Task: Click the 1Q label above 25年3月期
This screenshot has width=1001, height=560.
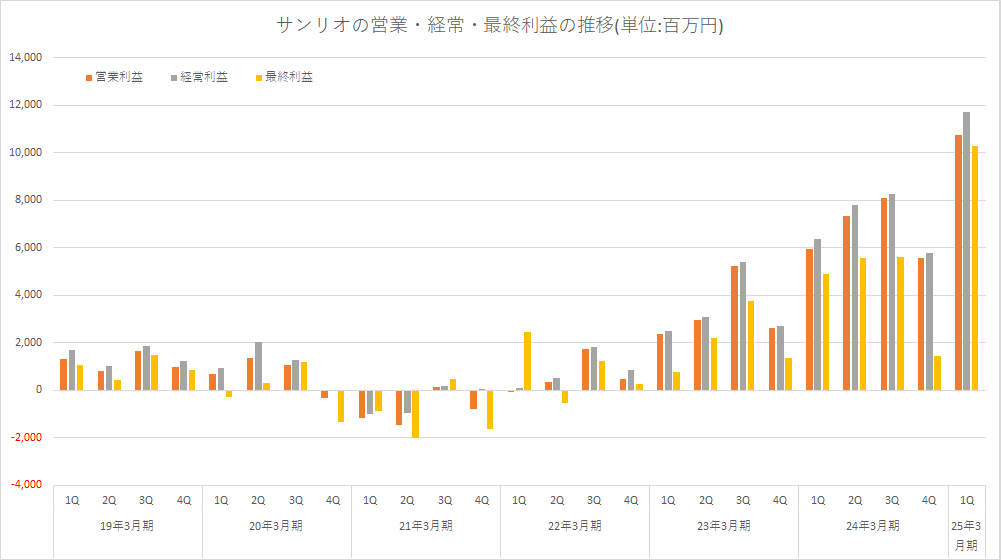Action: pyautogui.click(x=967, y=501)
